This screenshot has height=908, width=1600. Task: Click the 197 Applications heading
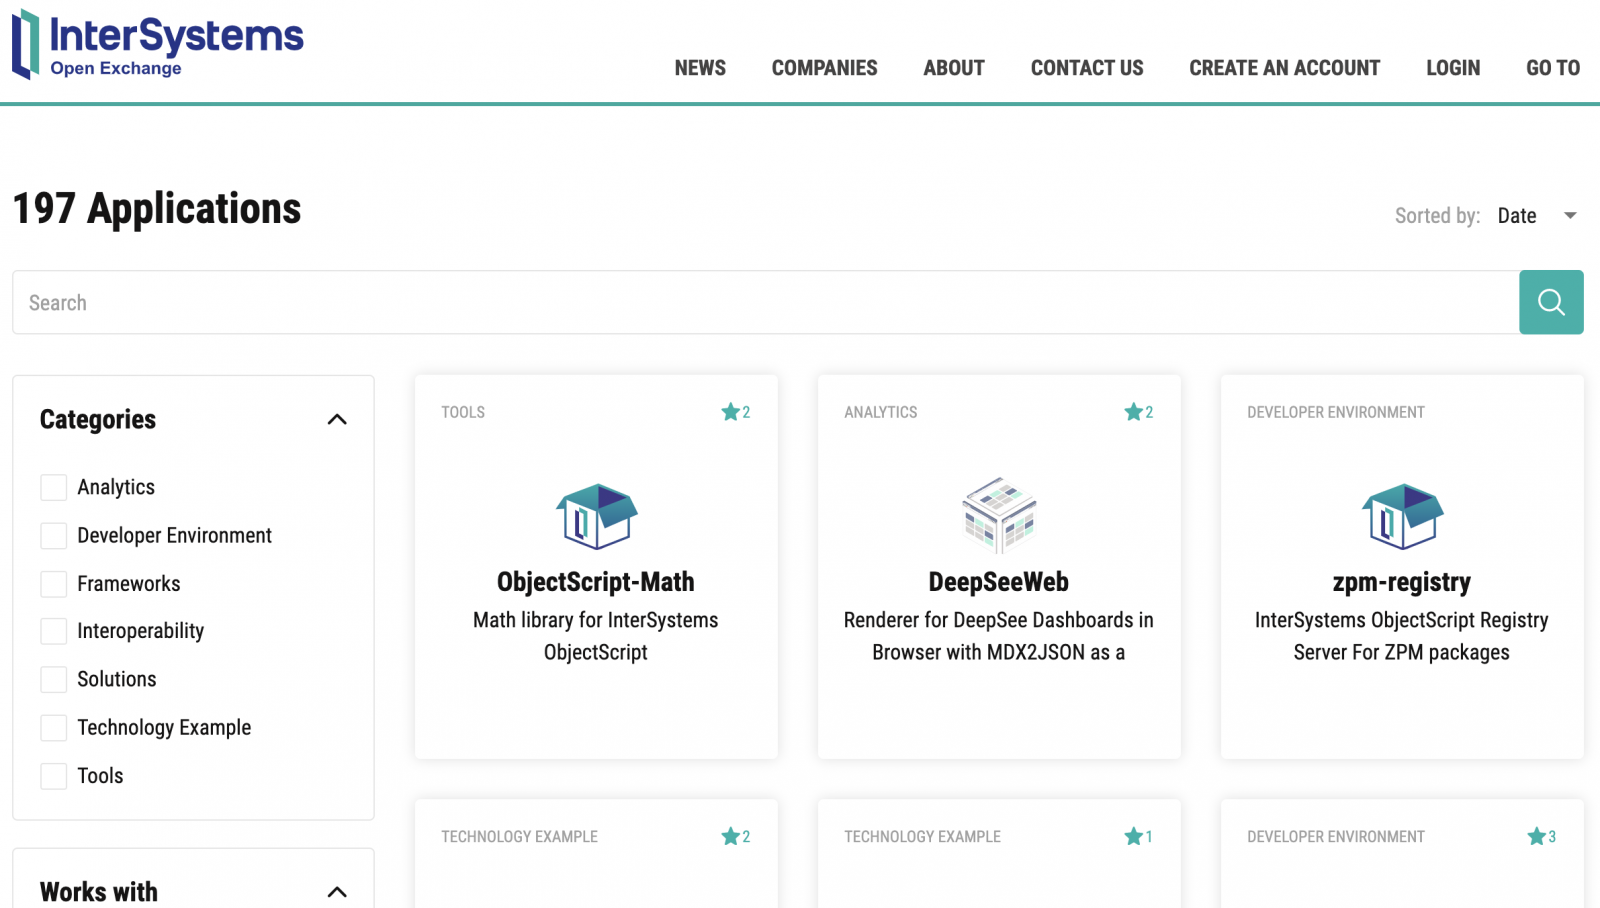157,209
